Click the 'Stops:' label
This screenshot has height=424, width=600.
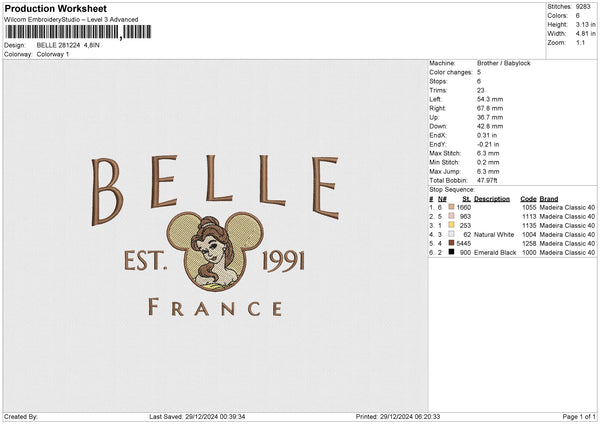[438, 81]
